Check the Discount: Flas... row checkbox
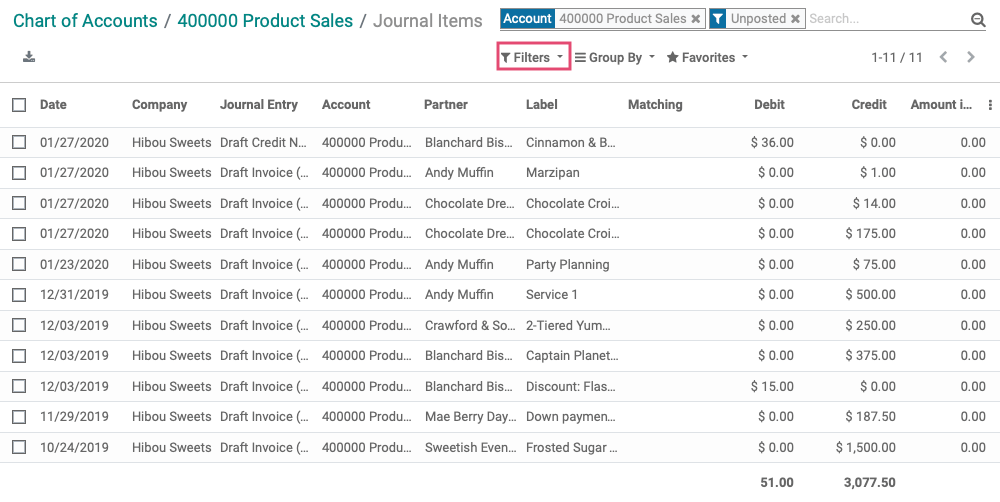Image resolution: width=1000 pixels, height=502 pixels. 19,386
